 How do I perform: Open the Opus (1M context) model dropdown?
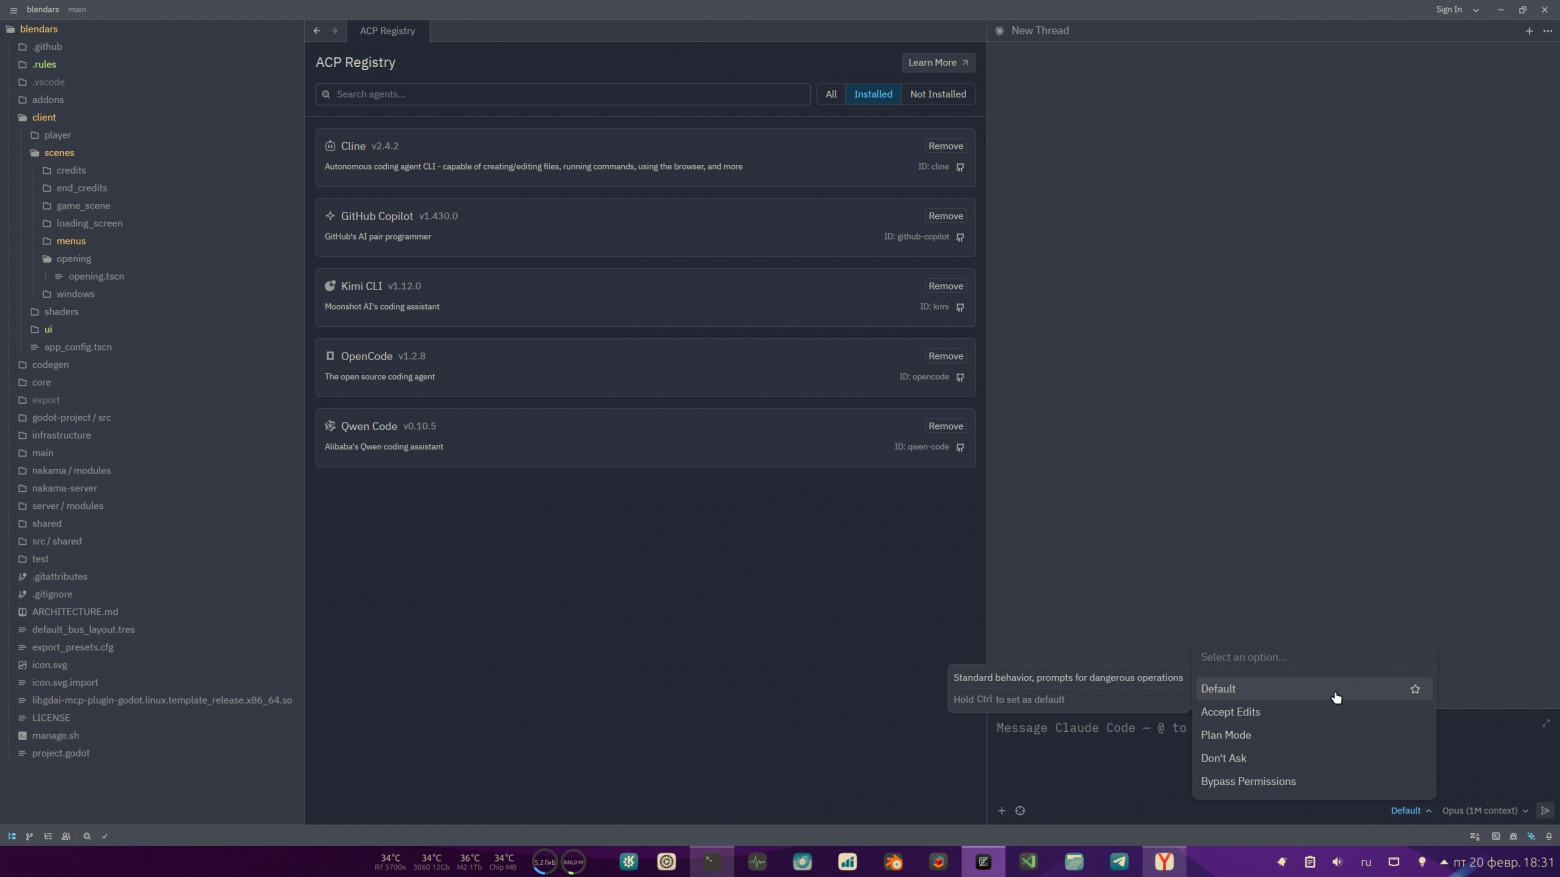tap(1484, 811)
